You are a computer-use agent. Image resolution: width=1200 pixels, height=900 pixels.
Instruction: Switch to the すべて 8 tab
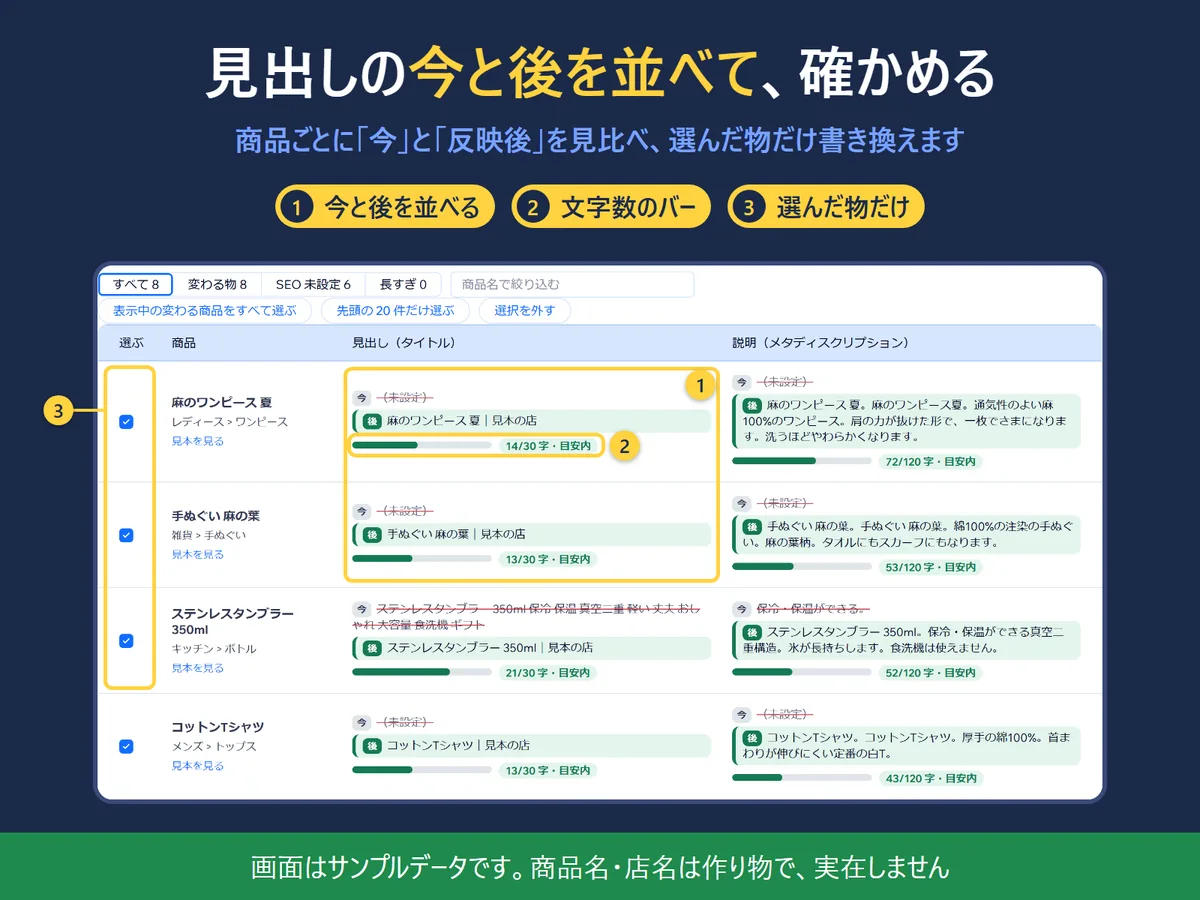(x=135, y=284)
